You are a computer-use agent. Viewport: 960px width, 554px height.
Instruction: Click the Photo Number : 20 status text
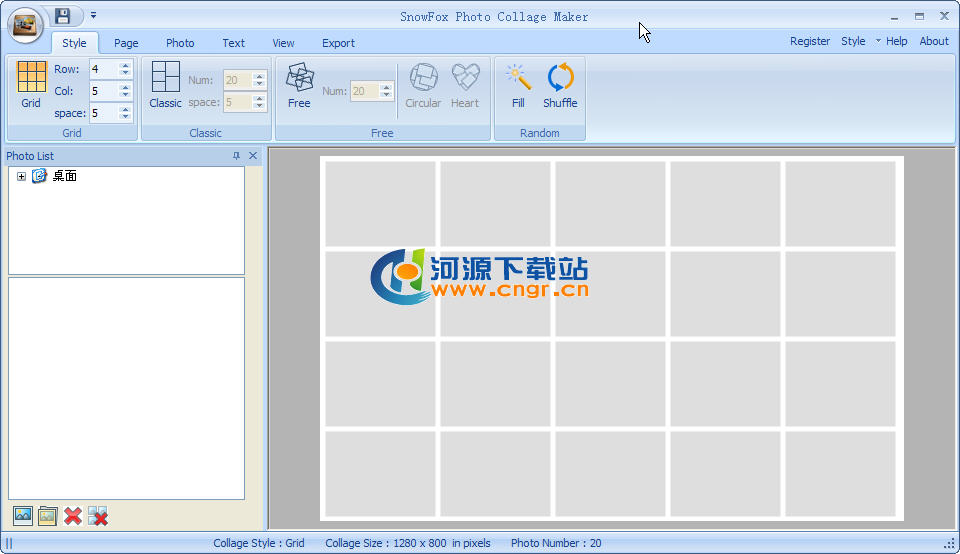[x=556, y=543]
